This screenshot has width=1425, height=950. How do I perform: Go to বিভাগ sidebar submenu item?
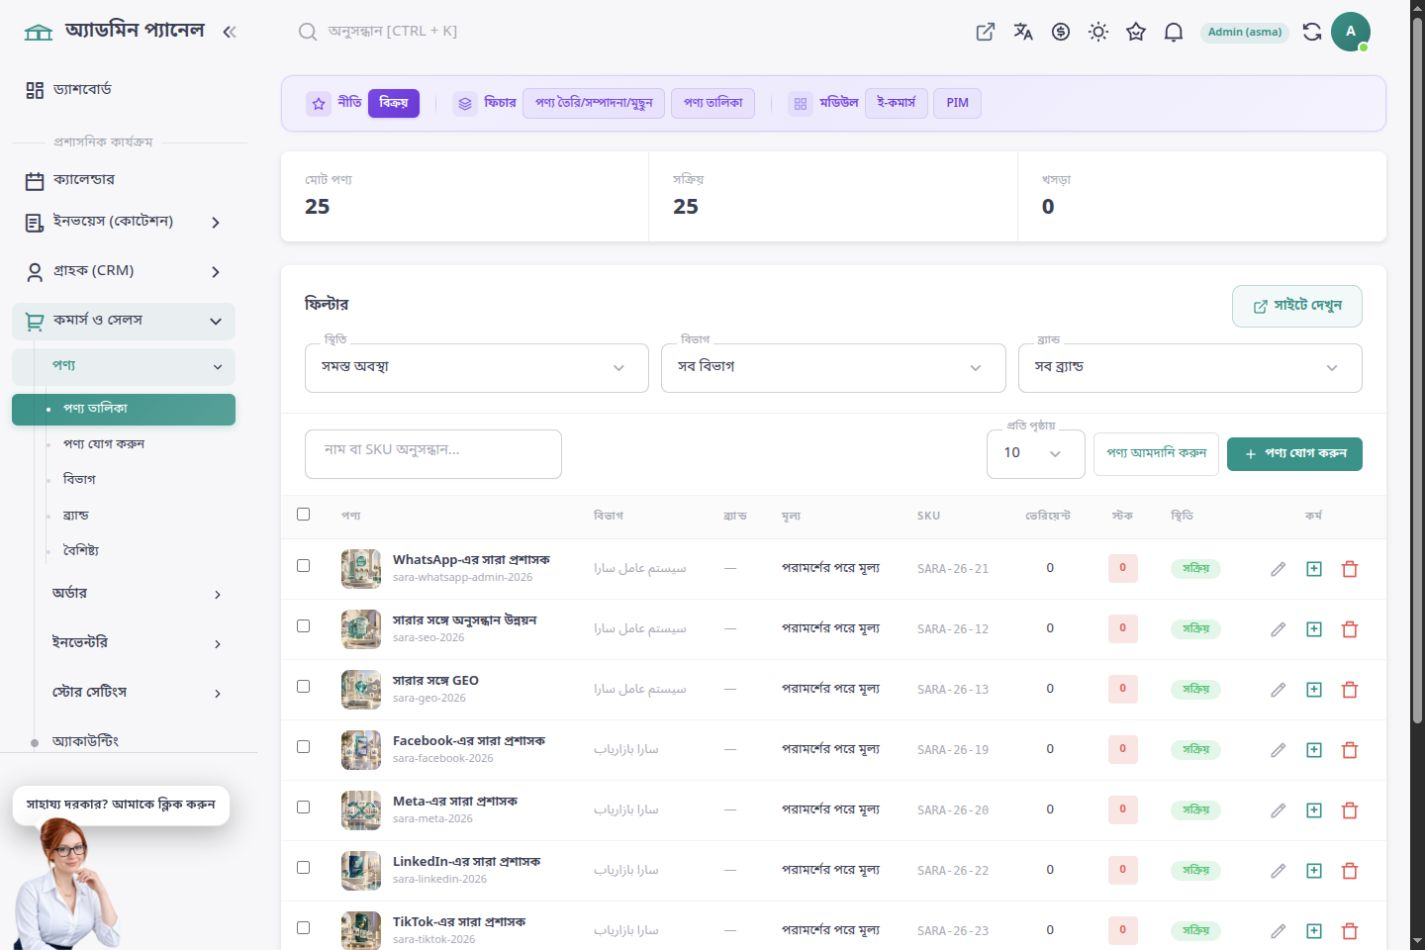pos(79,479)
